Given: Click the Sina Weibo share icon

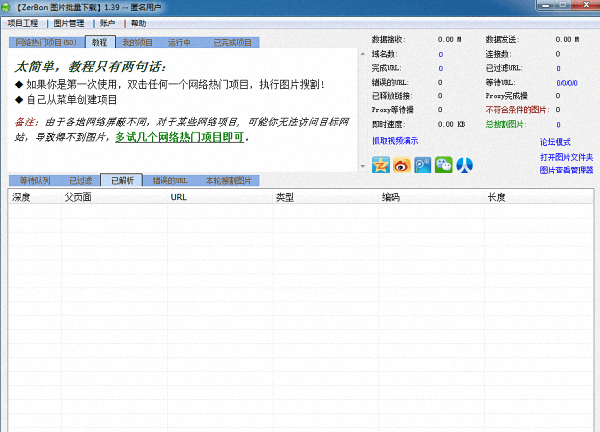Looking at the screenshot, I should point(401,166).
